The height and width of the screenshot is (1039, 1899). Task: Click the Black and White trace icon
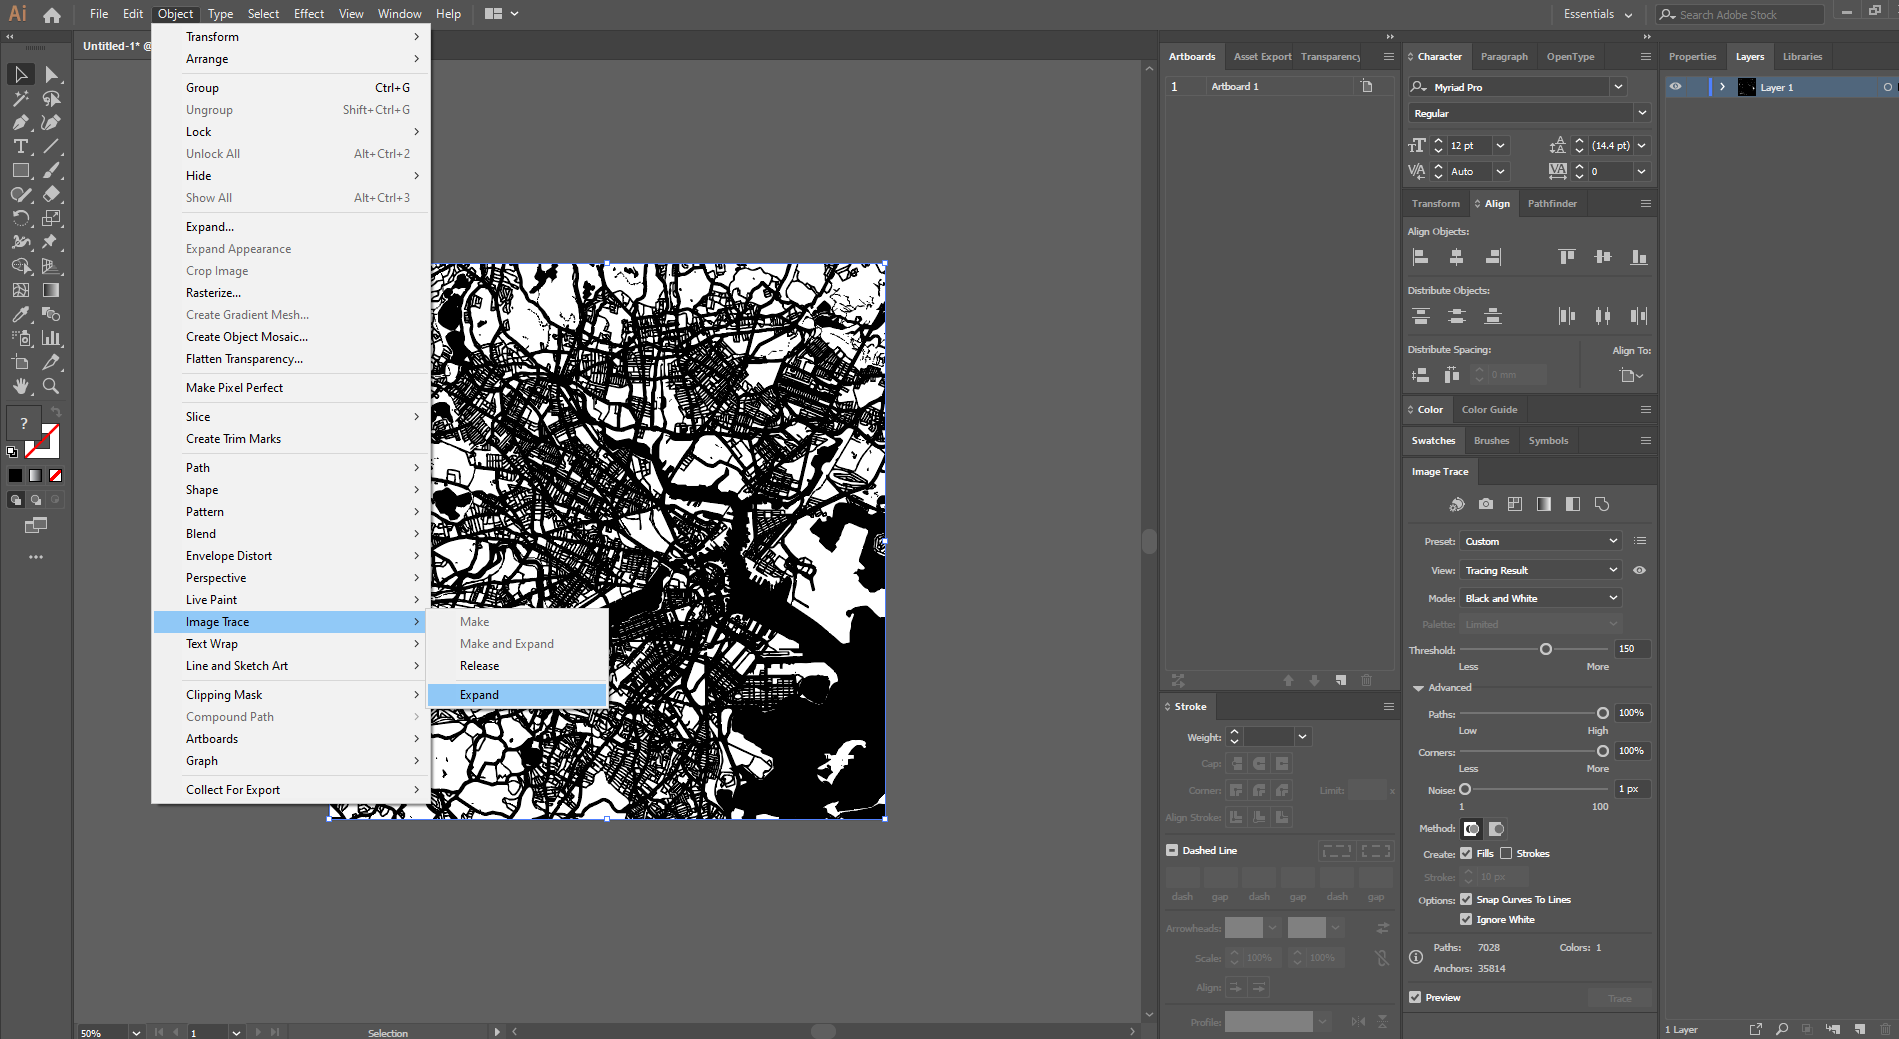tap(1573, 504)
